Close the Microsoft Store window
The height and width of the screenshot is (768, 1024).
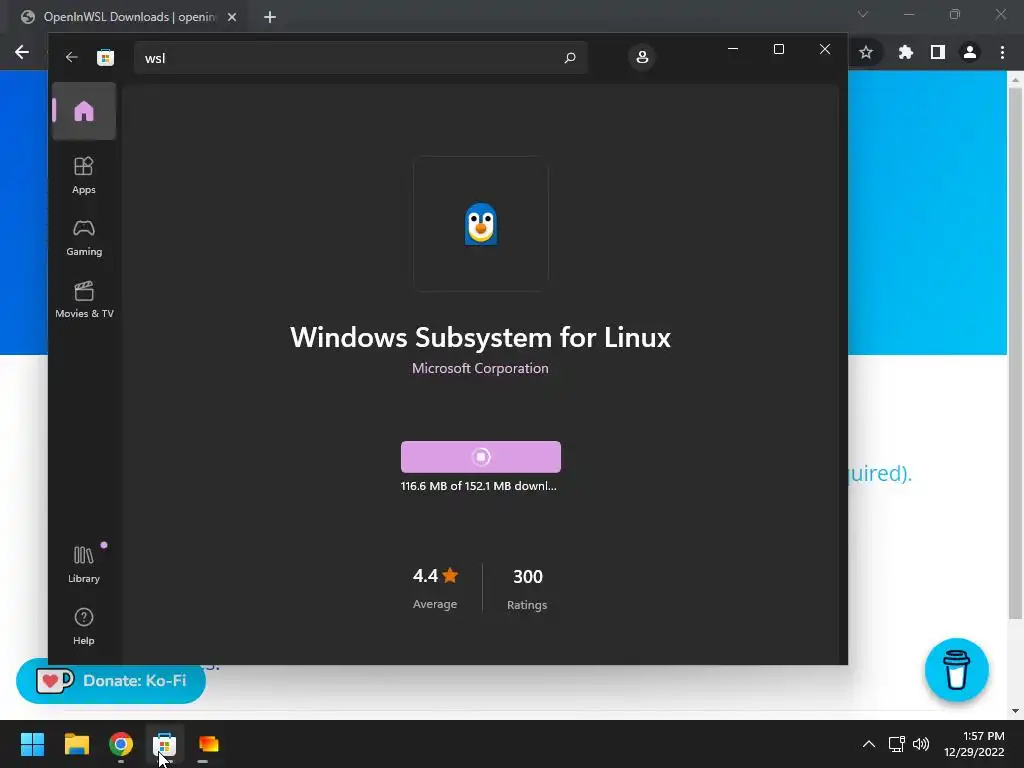(x=825, y=49)
